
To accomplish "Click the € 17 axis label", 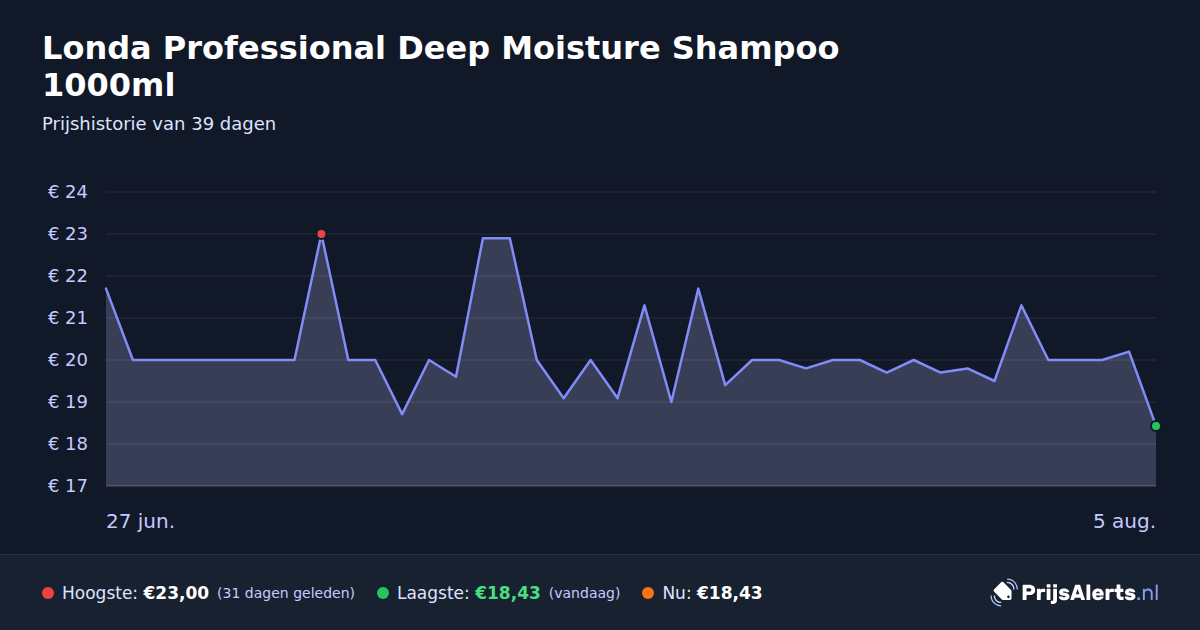I will point(68,486).
